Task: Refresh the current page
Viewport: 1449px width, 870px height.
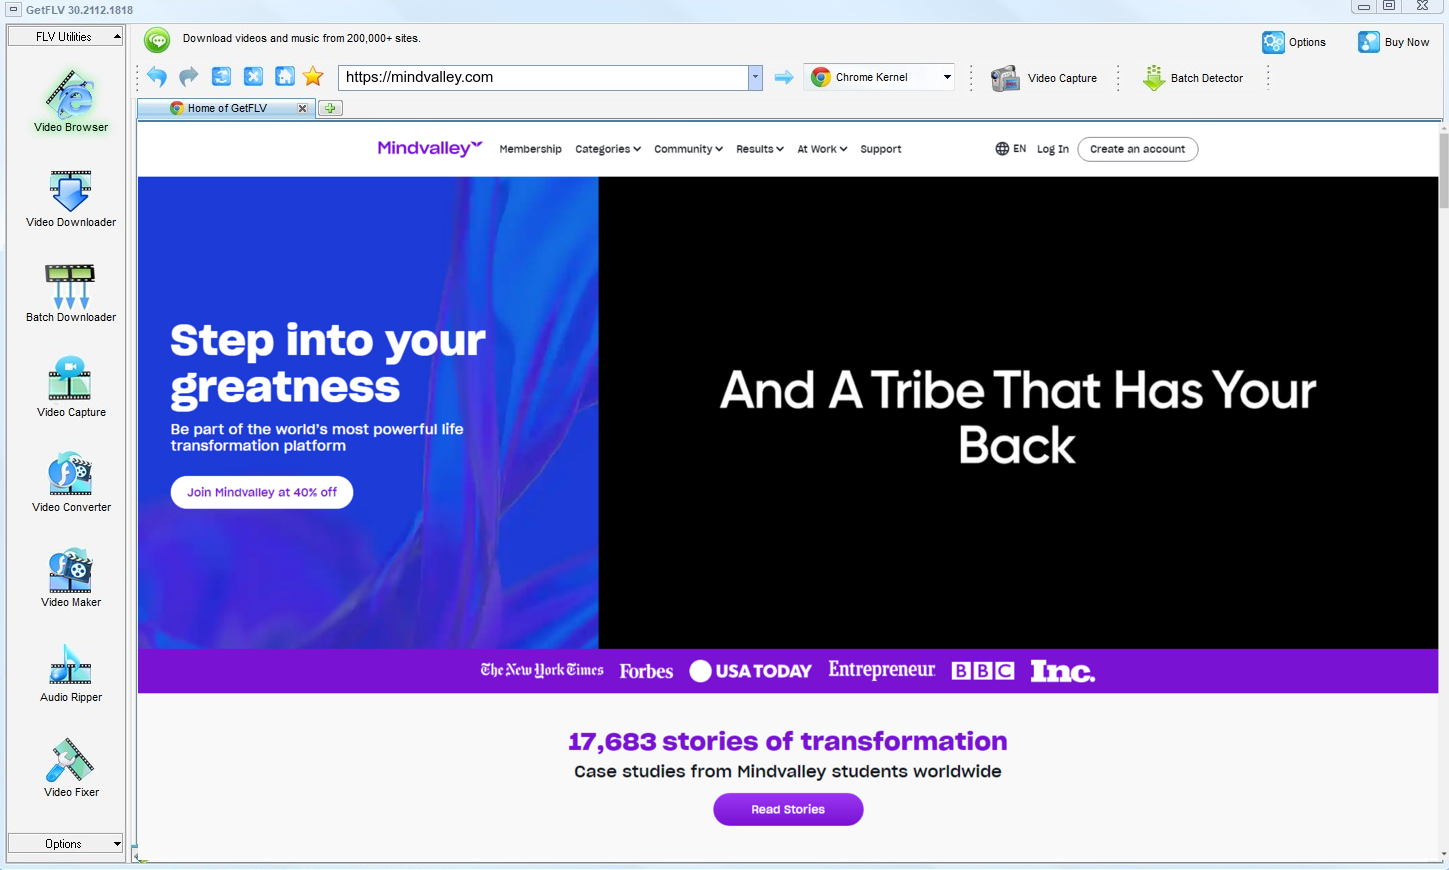Action: coord(221,76)
